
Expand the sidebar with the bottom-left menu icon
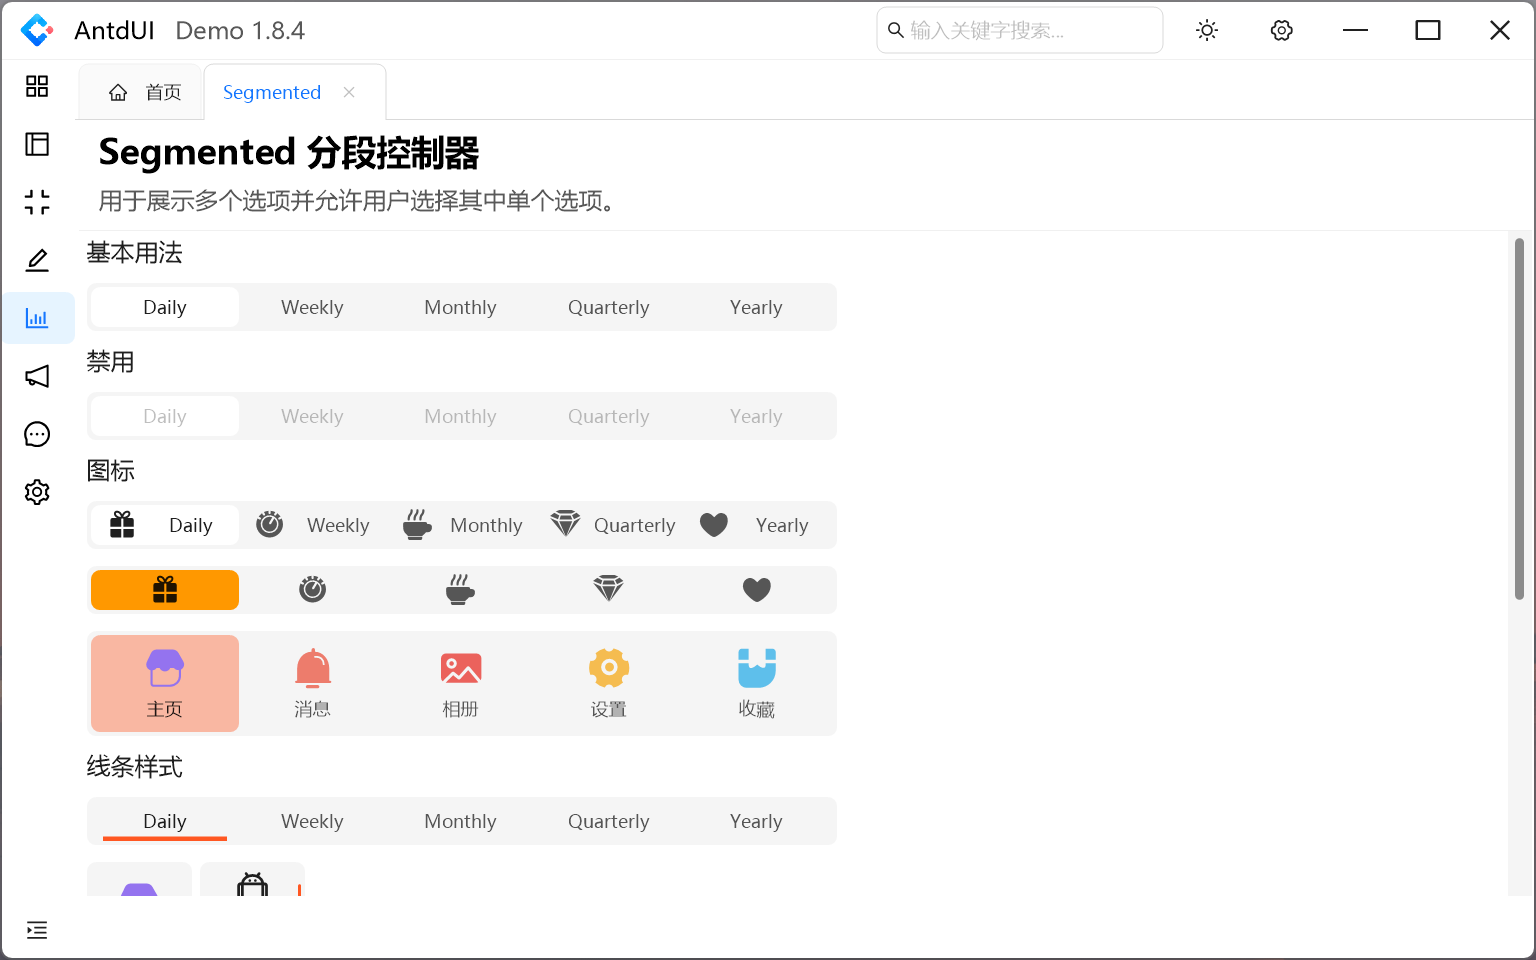(37, 931)
